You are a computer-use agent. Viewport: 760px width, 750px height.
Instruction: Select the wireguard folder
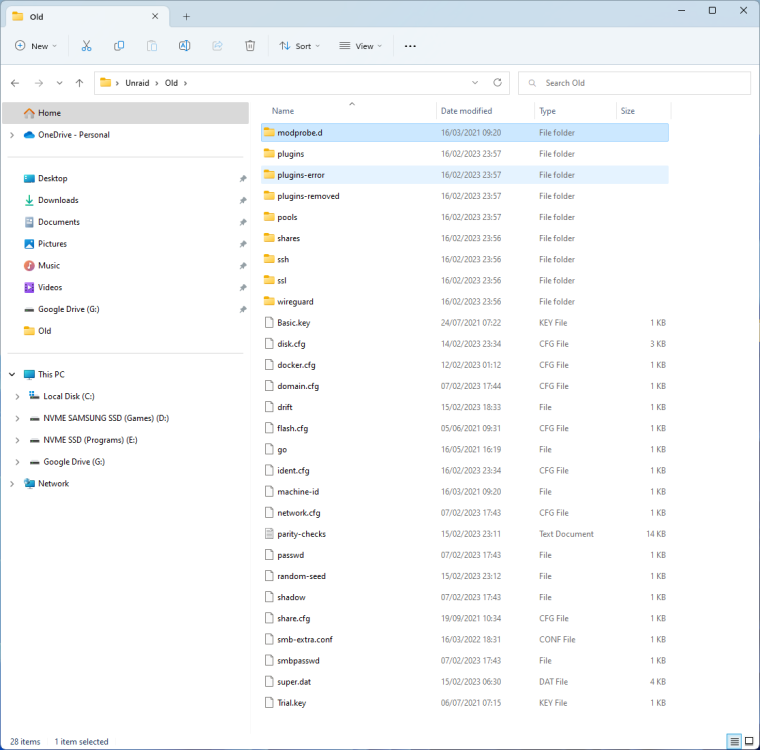pyautogui.click(x=465, y=302)
